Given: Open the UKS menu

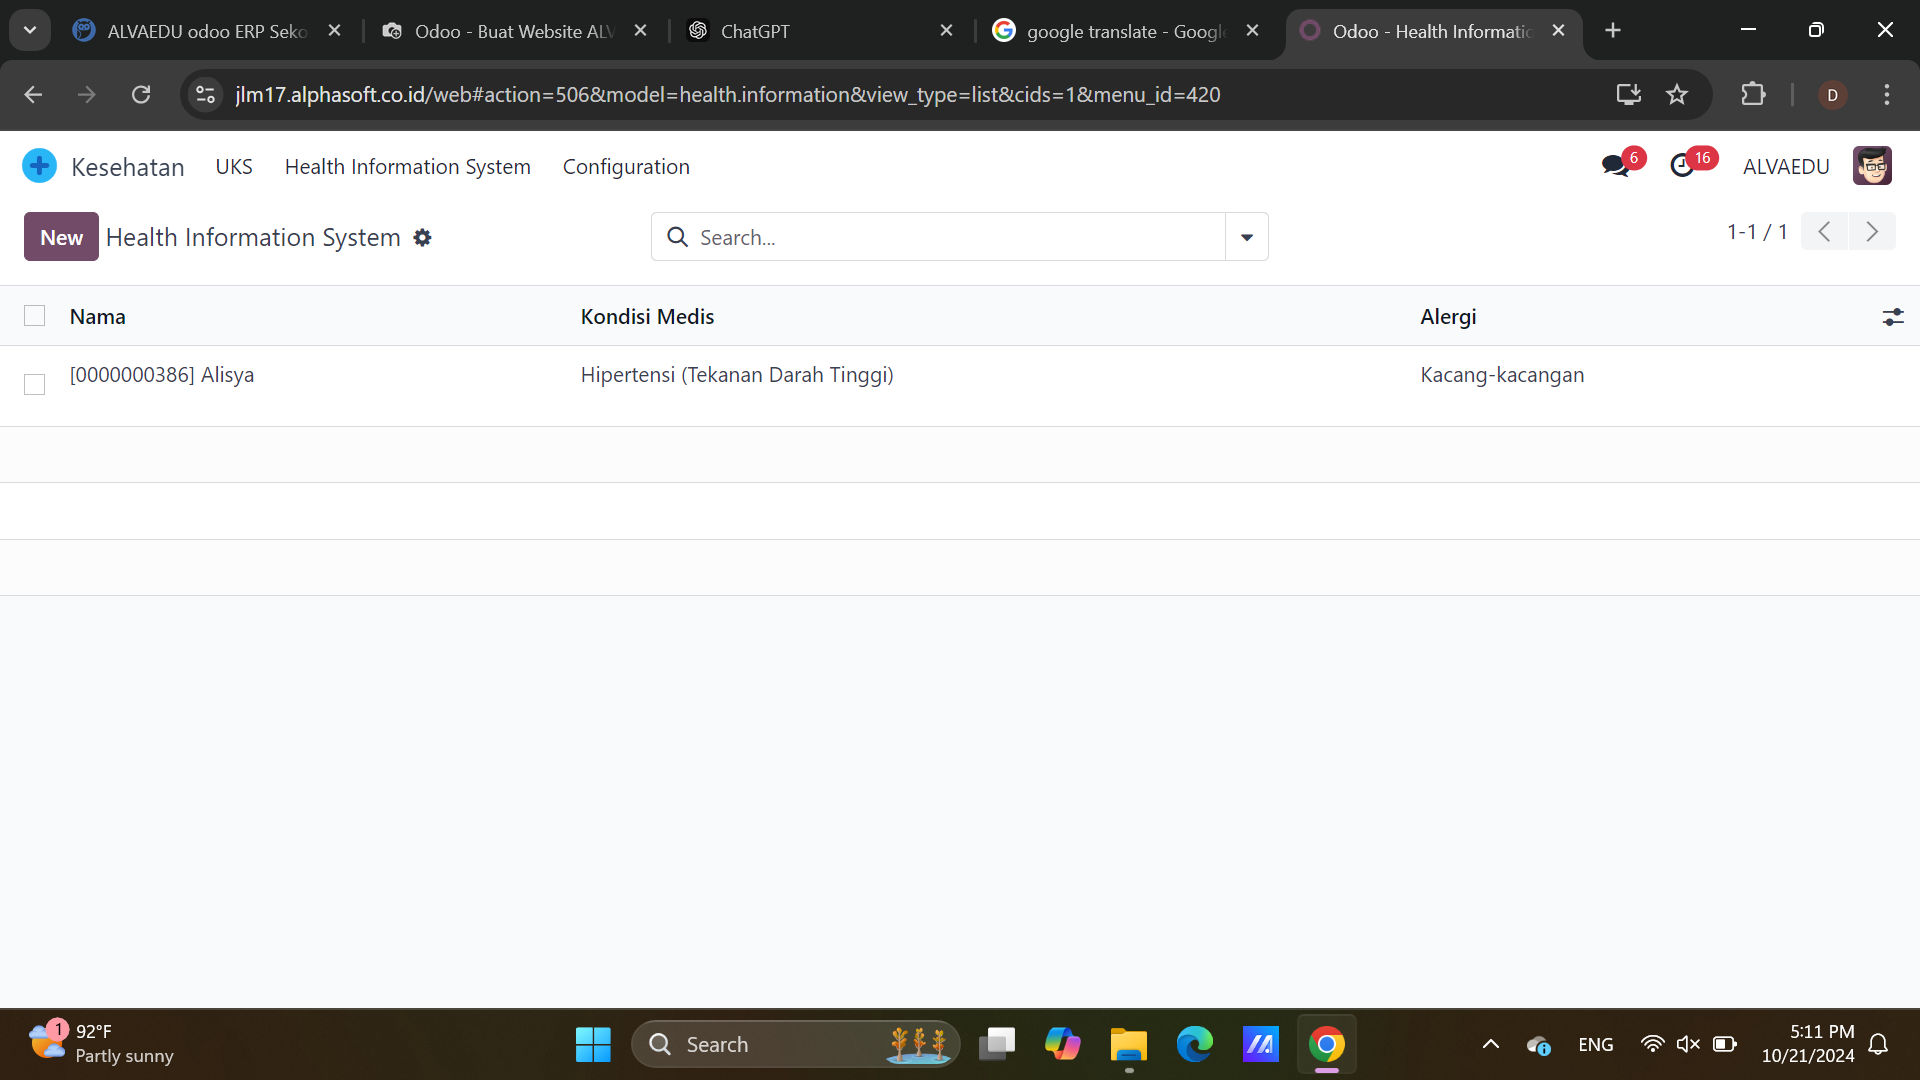Looking at the screenshot, I should [234, 167].
